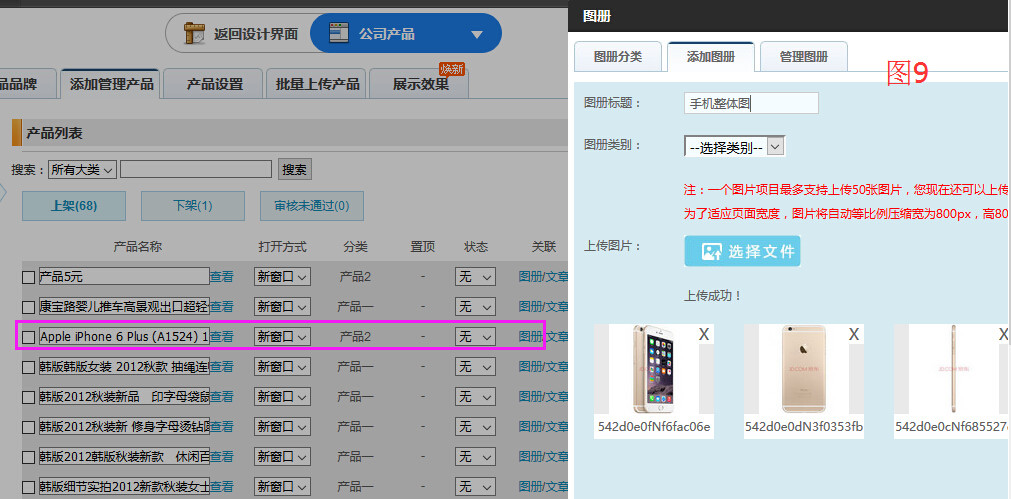Expand the 公司产品 dropdown arrow
The image size is (1011, 499).
pyautogui.click(x=476, y=35)
